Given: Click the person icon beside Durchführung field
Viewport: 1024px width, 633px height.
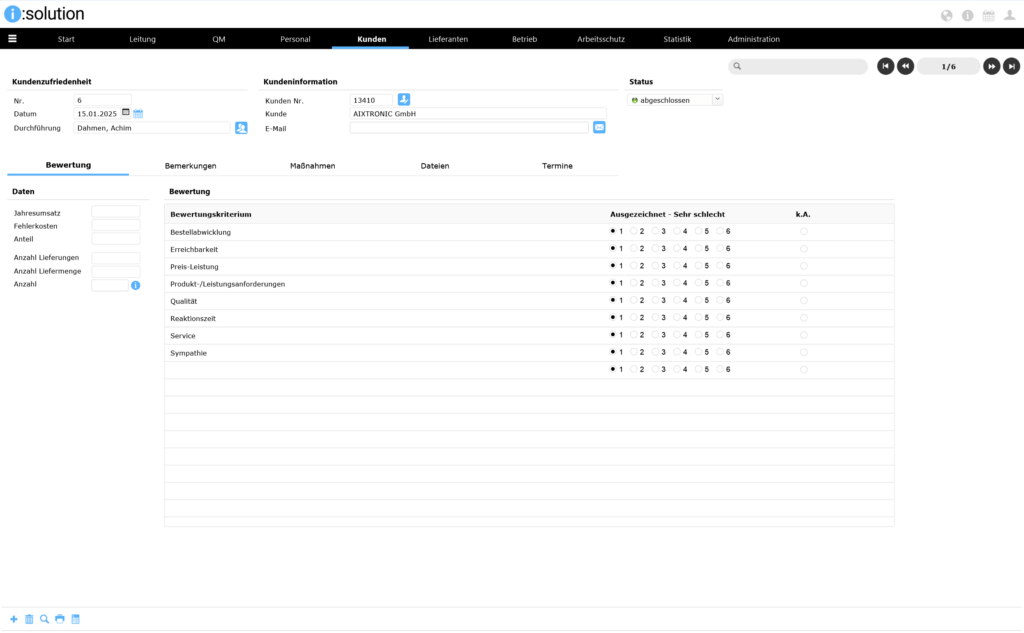Looking at the screenshot, I should coord(241,128).
